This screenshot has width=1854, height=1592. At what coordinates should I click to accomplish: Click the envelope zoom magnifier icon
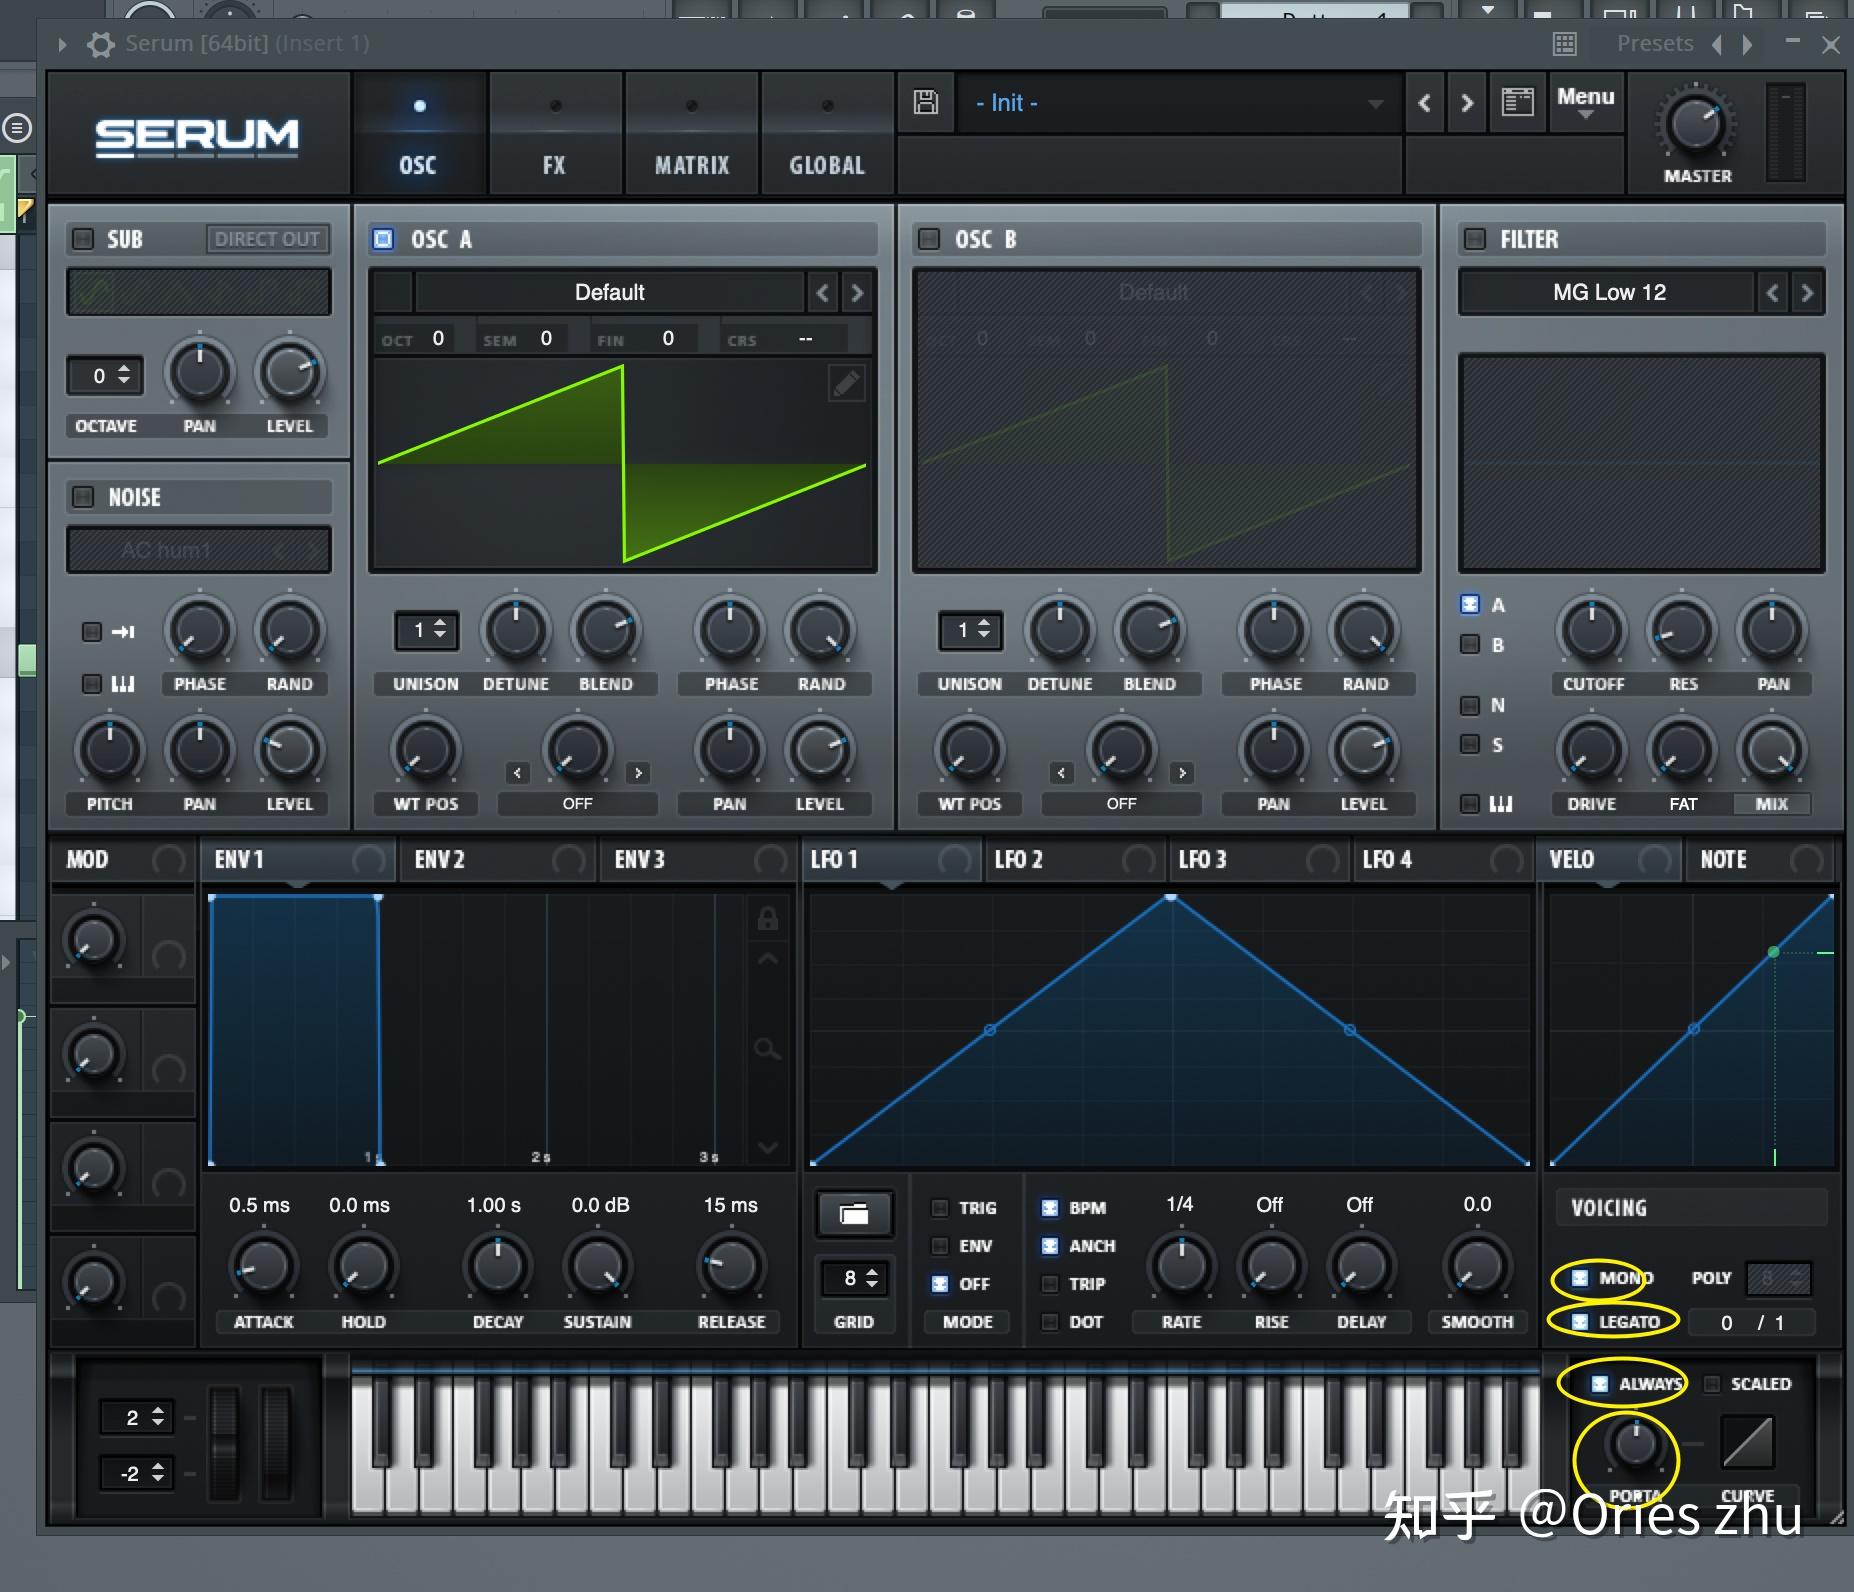point(767,1049)
